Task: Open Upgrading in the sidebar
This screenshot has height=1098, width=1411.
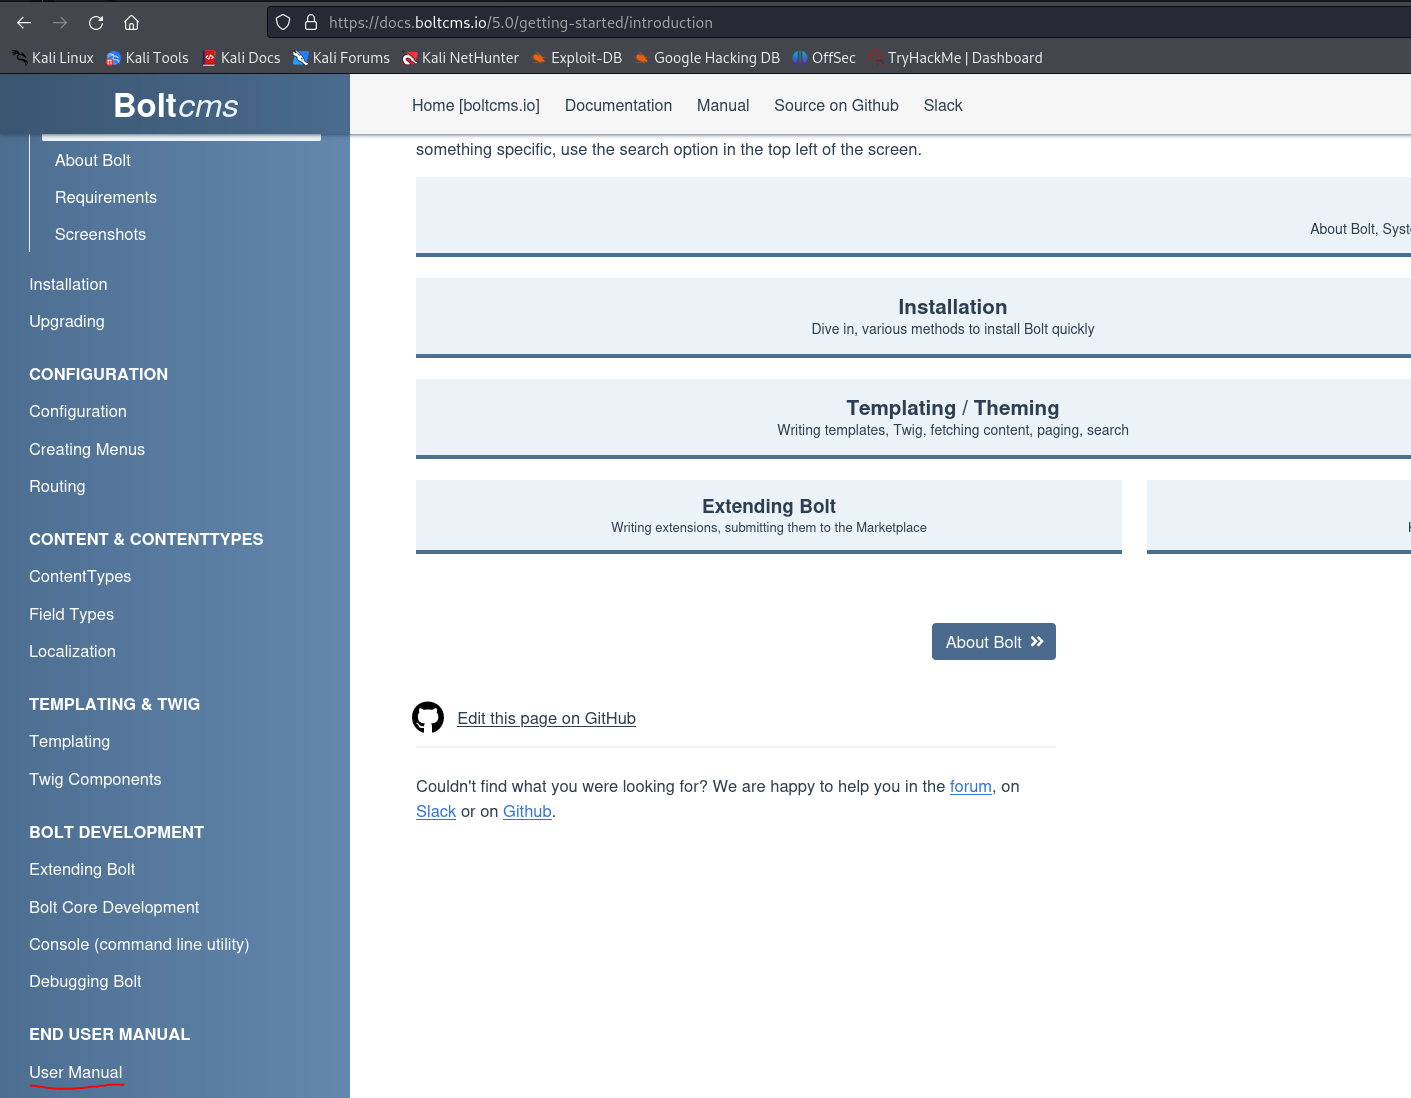Action: pos(67,321)
